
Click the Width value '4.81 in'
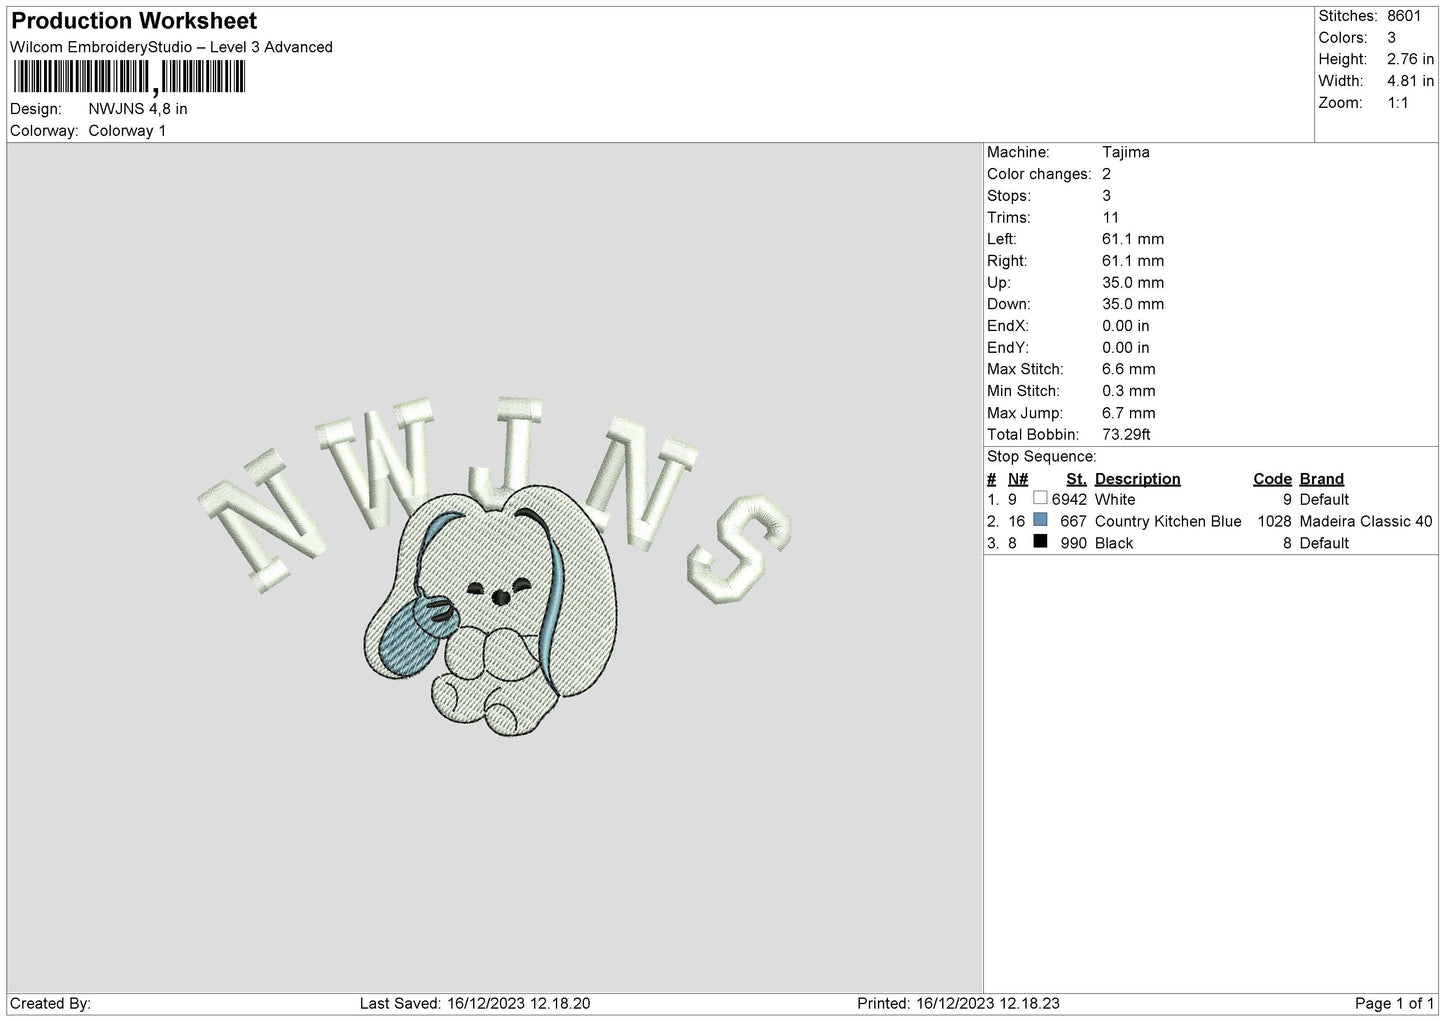(x=1410, y=81)
